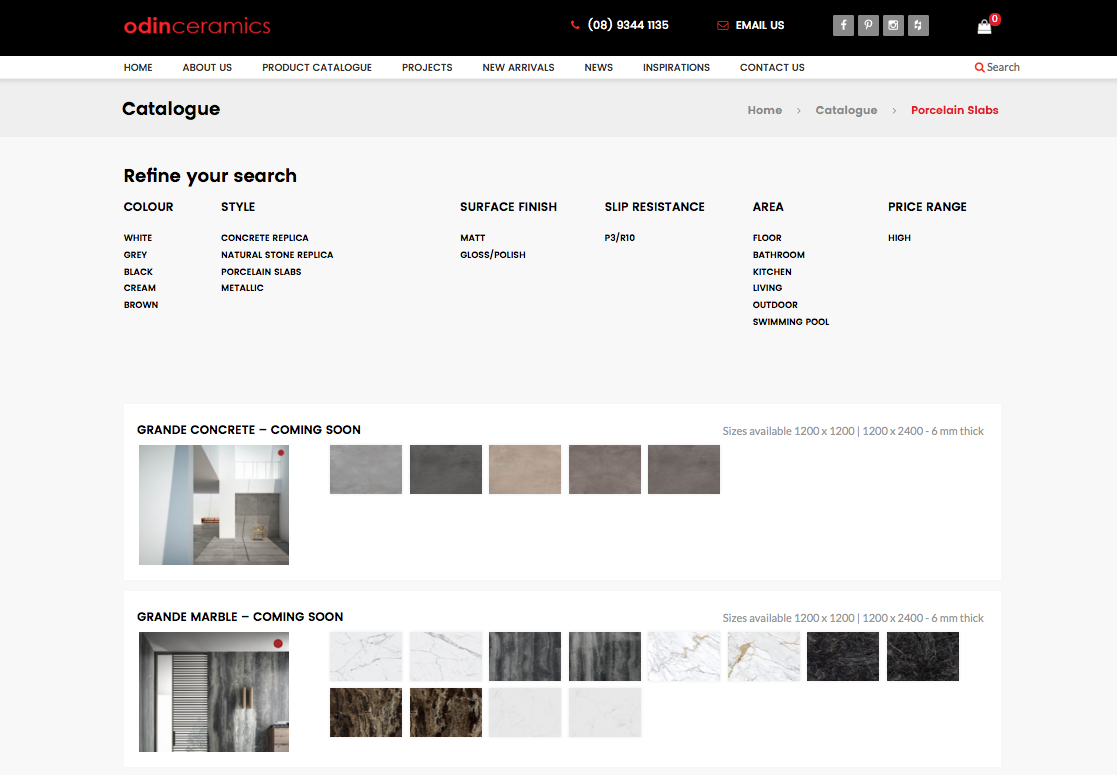Open the Inspirations menu item
Screen dimensions: 1117x775
tap(676, 68)
